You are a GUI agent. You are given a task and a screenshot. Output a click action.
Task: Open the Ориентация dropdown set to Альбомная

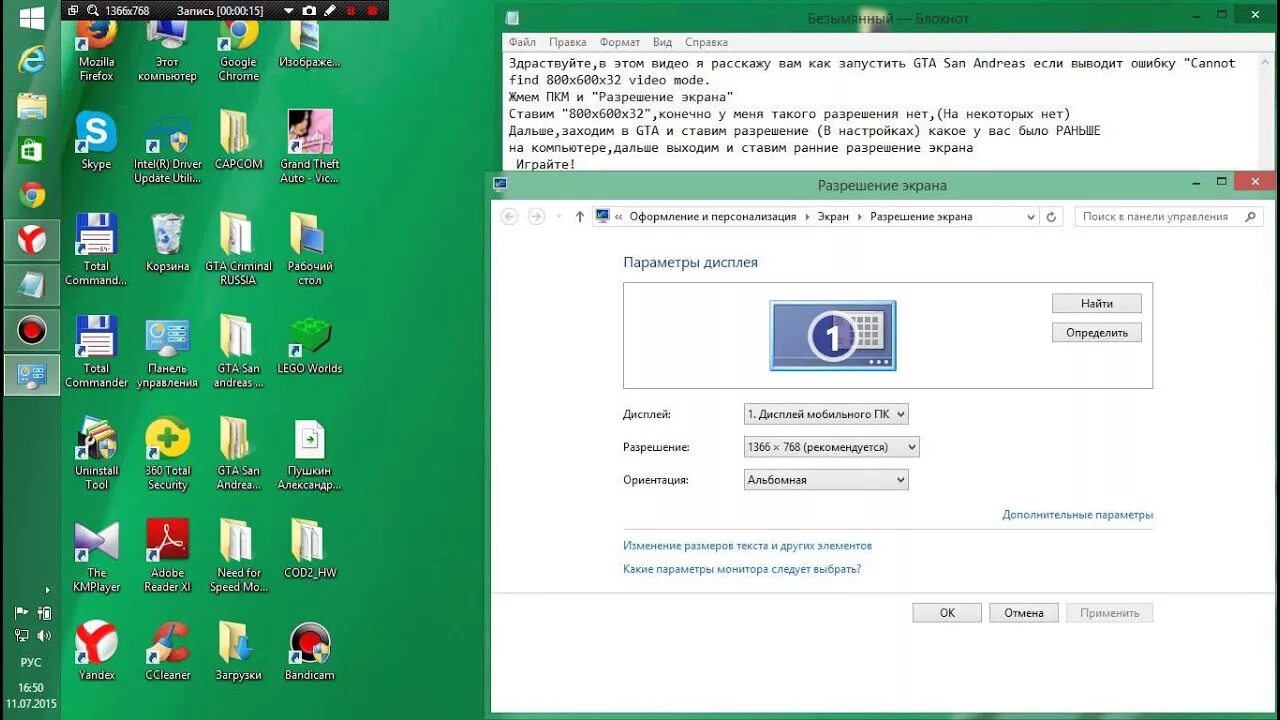(x=826, y=480)
